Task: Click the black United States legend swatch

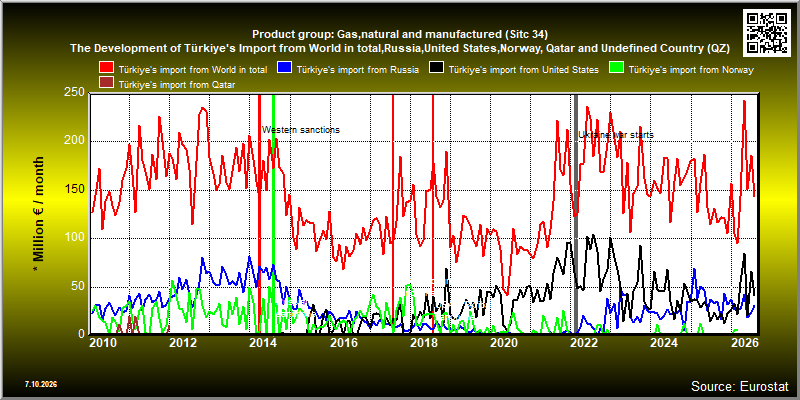Action: click(x=436, y=69)
